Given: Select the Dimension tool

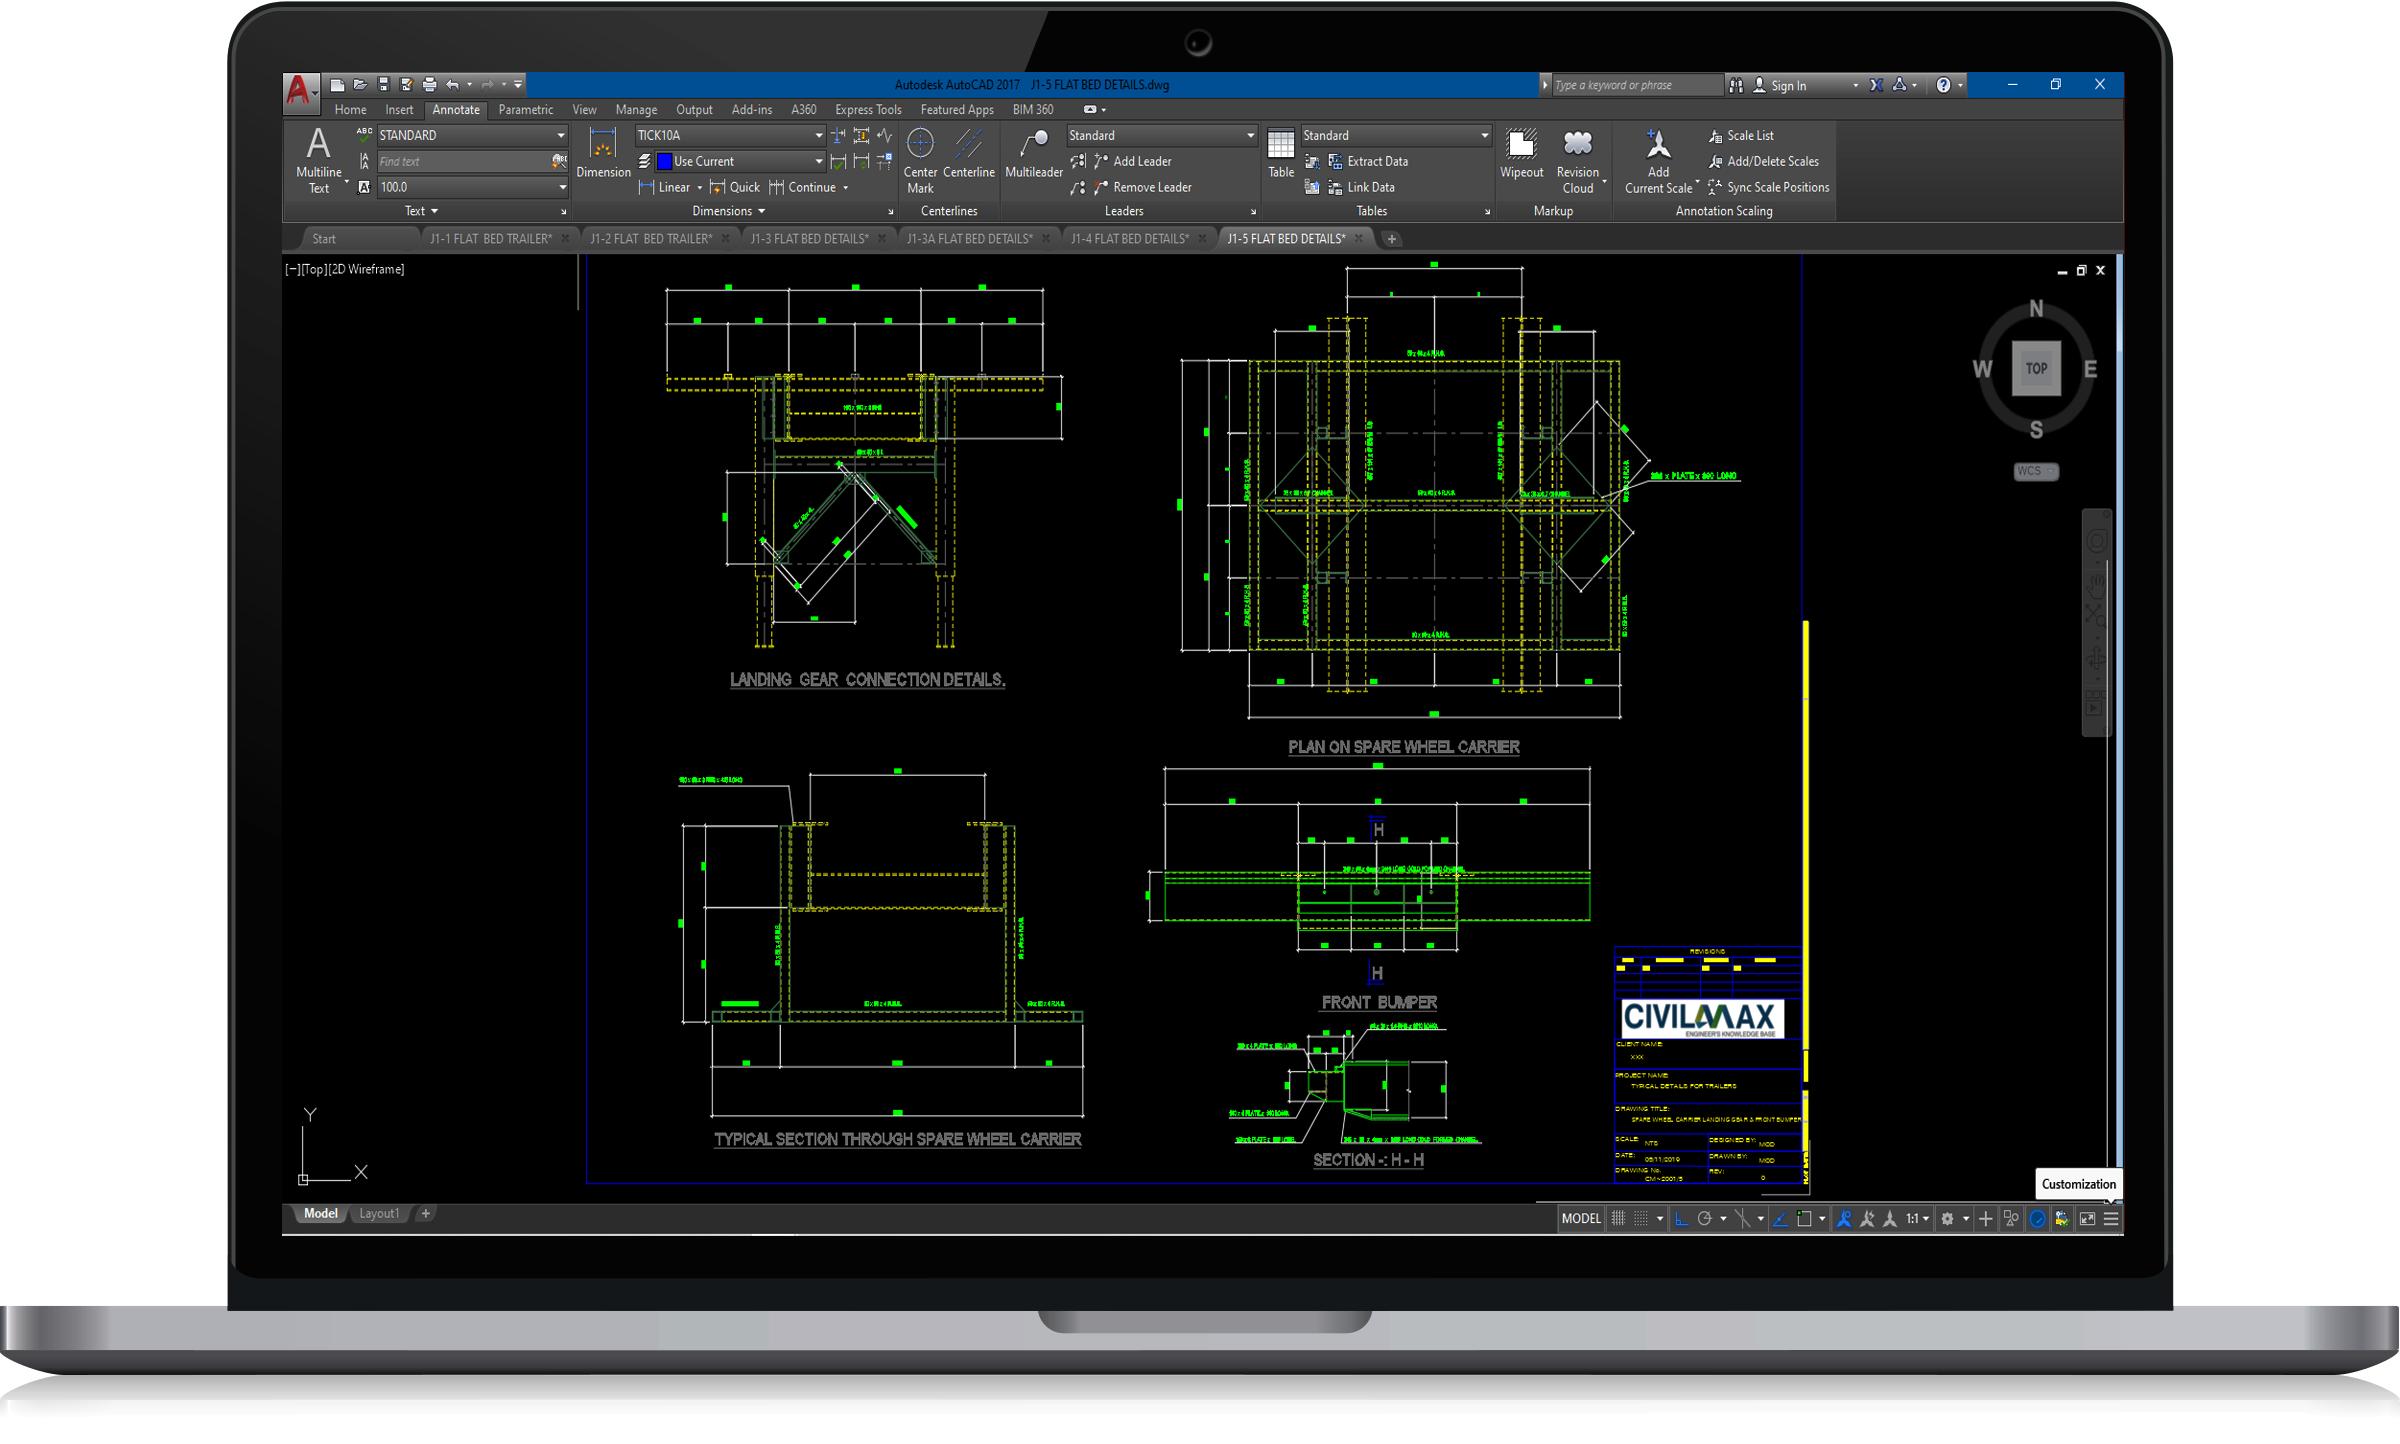Looking at the screenshot, I should [603, 153].
